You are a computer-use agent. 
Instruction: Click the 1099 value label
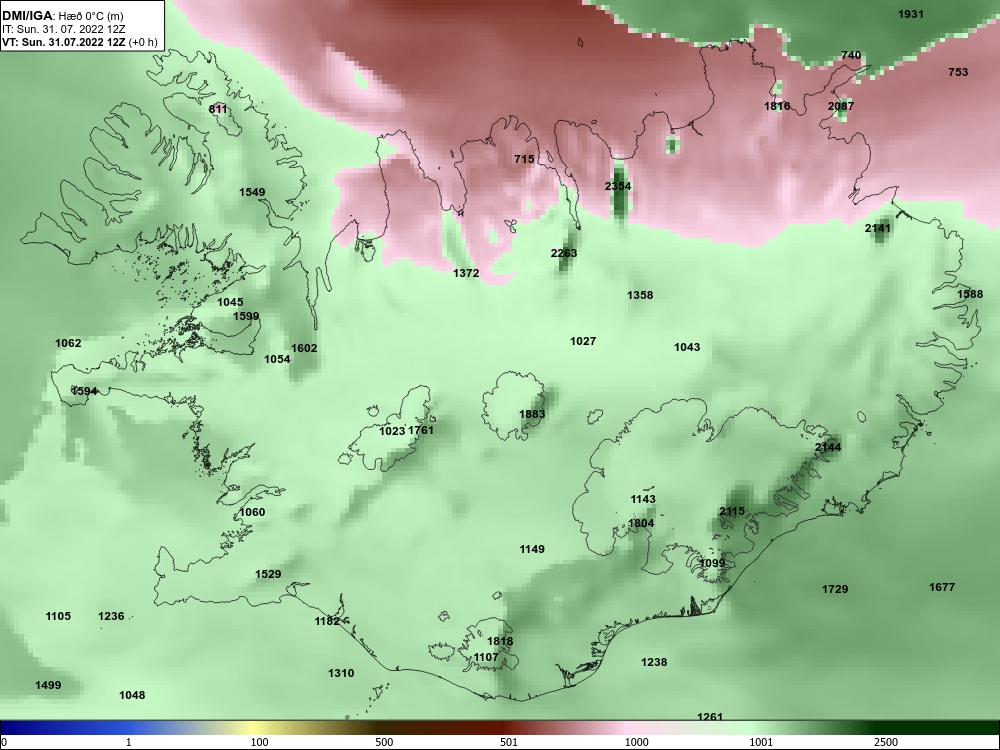[712, 563]
